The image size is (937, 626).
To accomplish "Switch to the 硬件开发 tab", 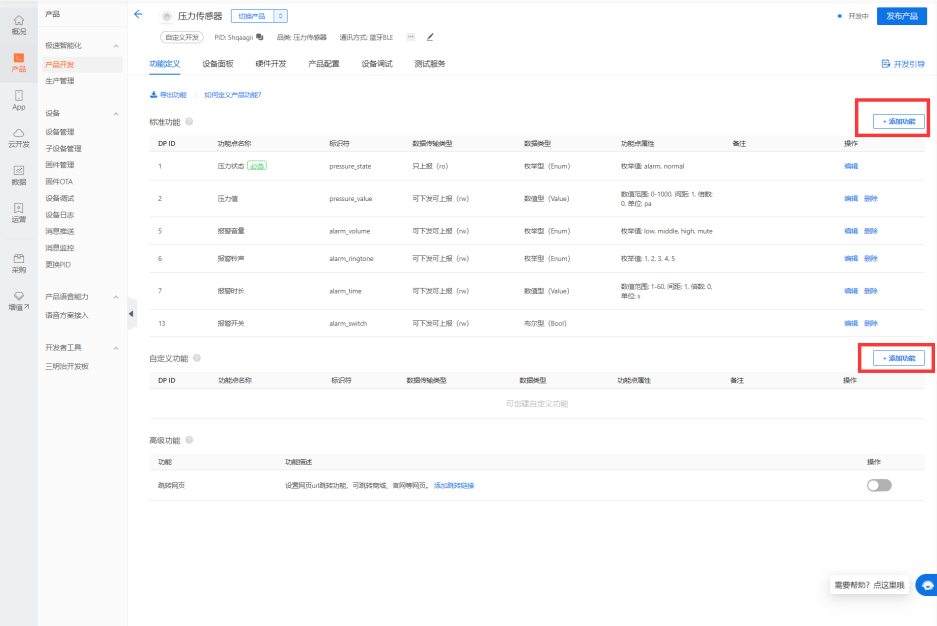I will 271,64.
